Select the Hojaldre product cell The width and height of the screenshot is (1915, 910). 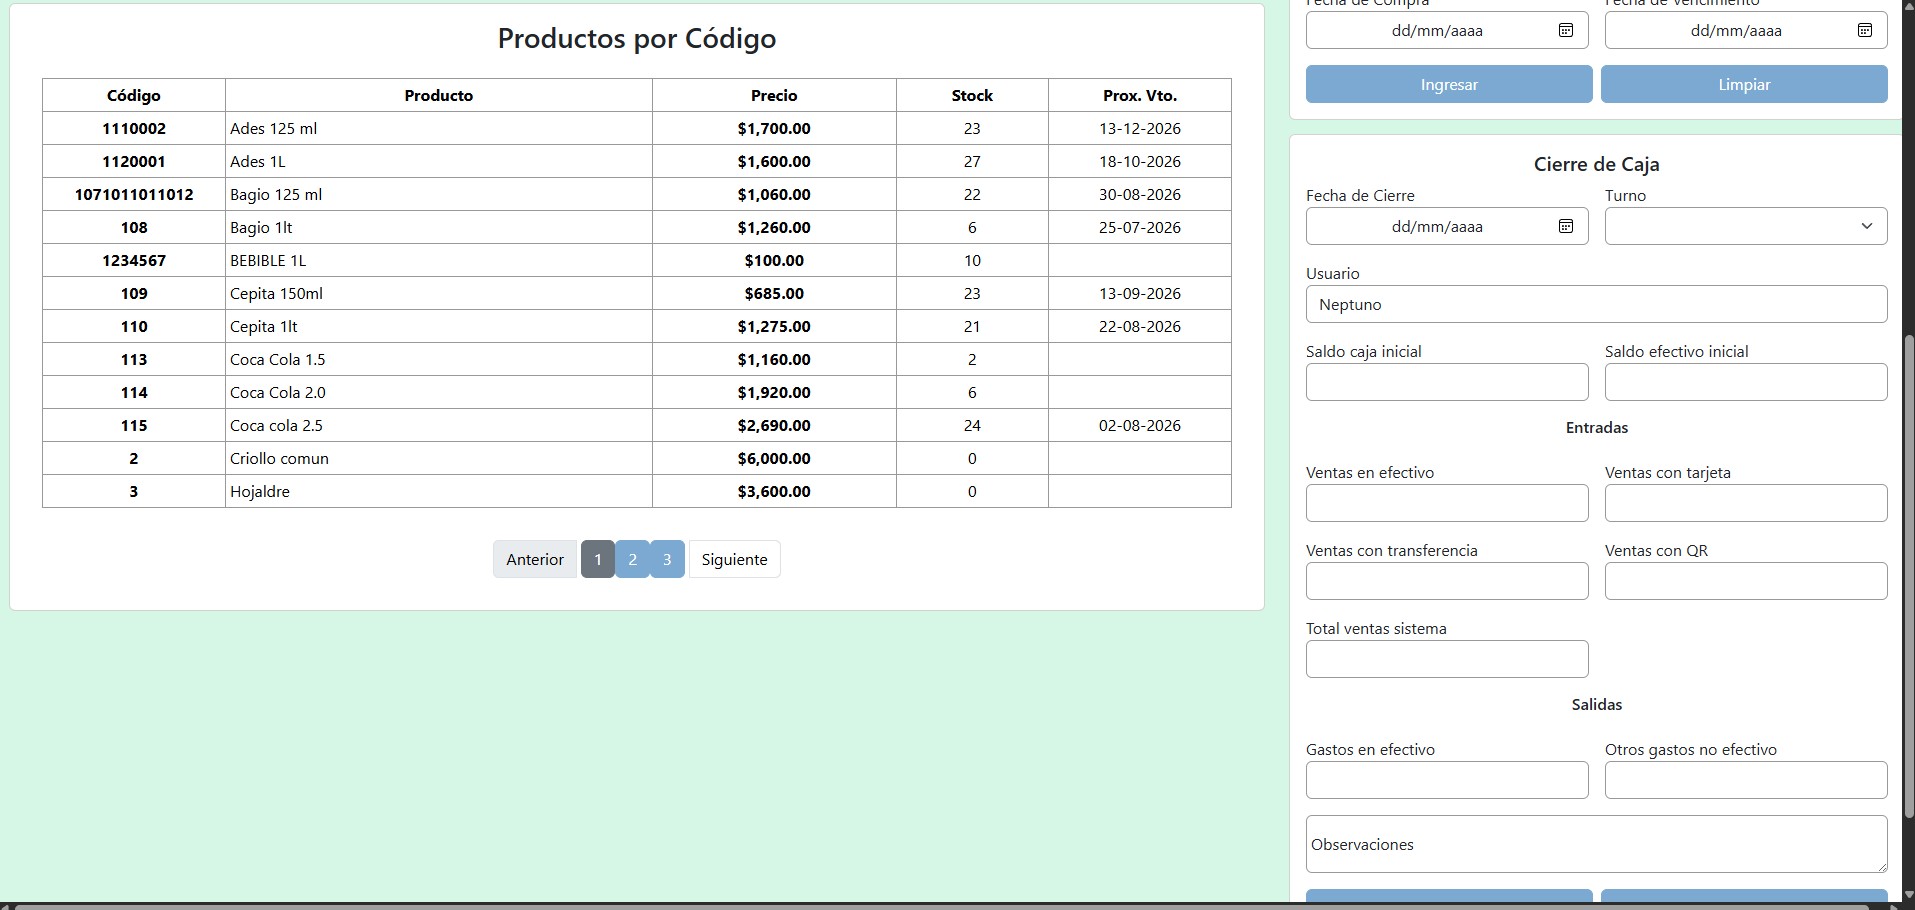pos(439,491)
